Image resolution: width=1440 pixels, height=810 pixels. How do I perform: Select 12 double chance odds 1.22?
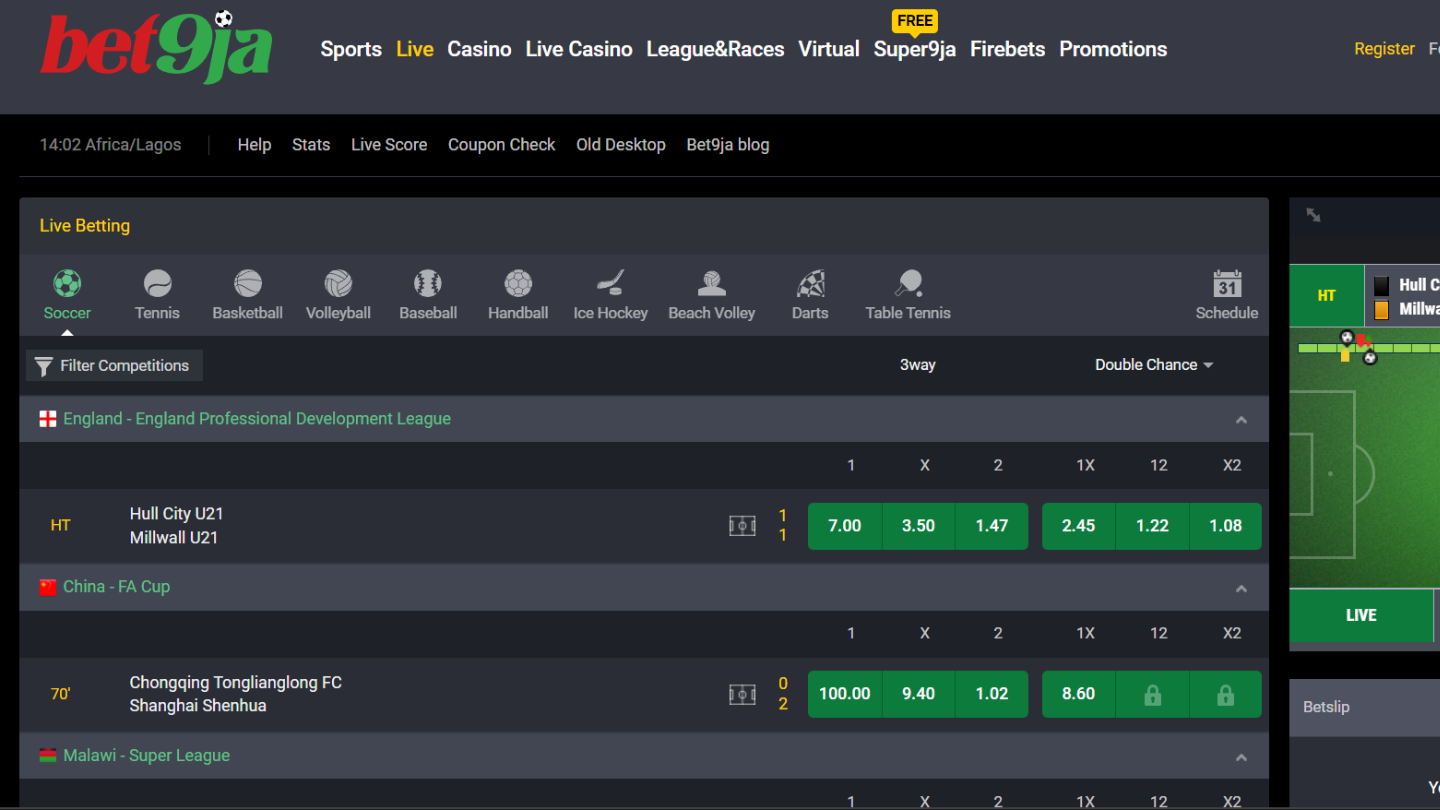coord(1152,526)
